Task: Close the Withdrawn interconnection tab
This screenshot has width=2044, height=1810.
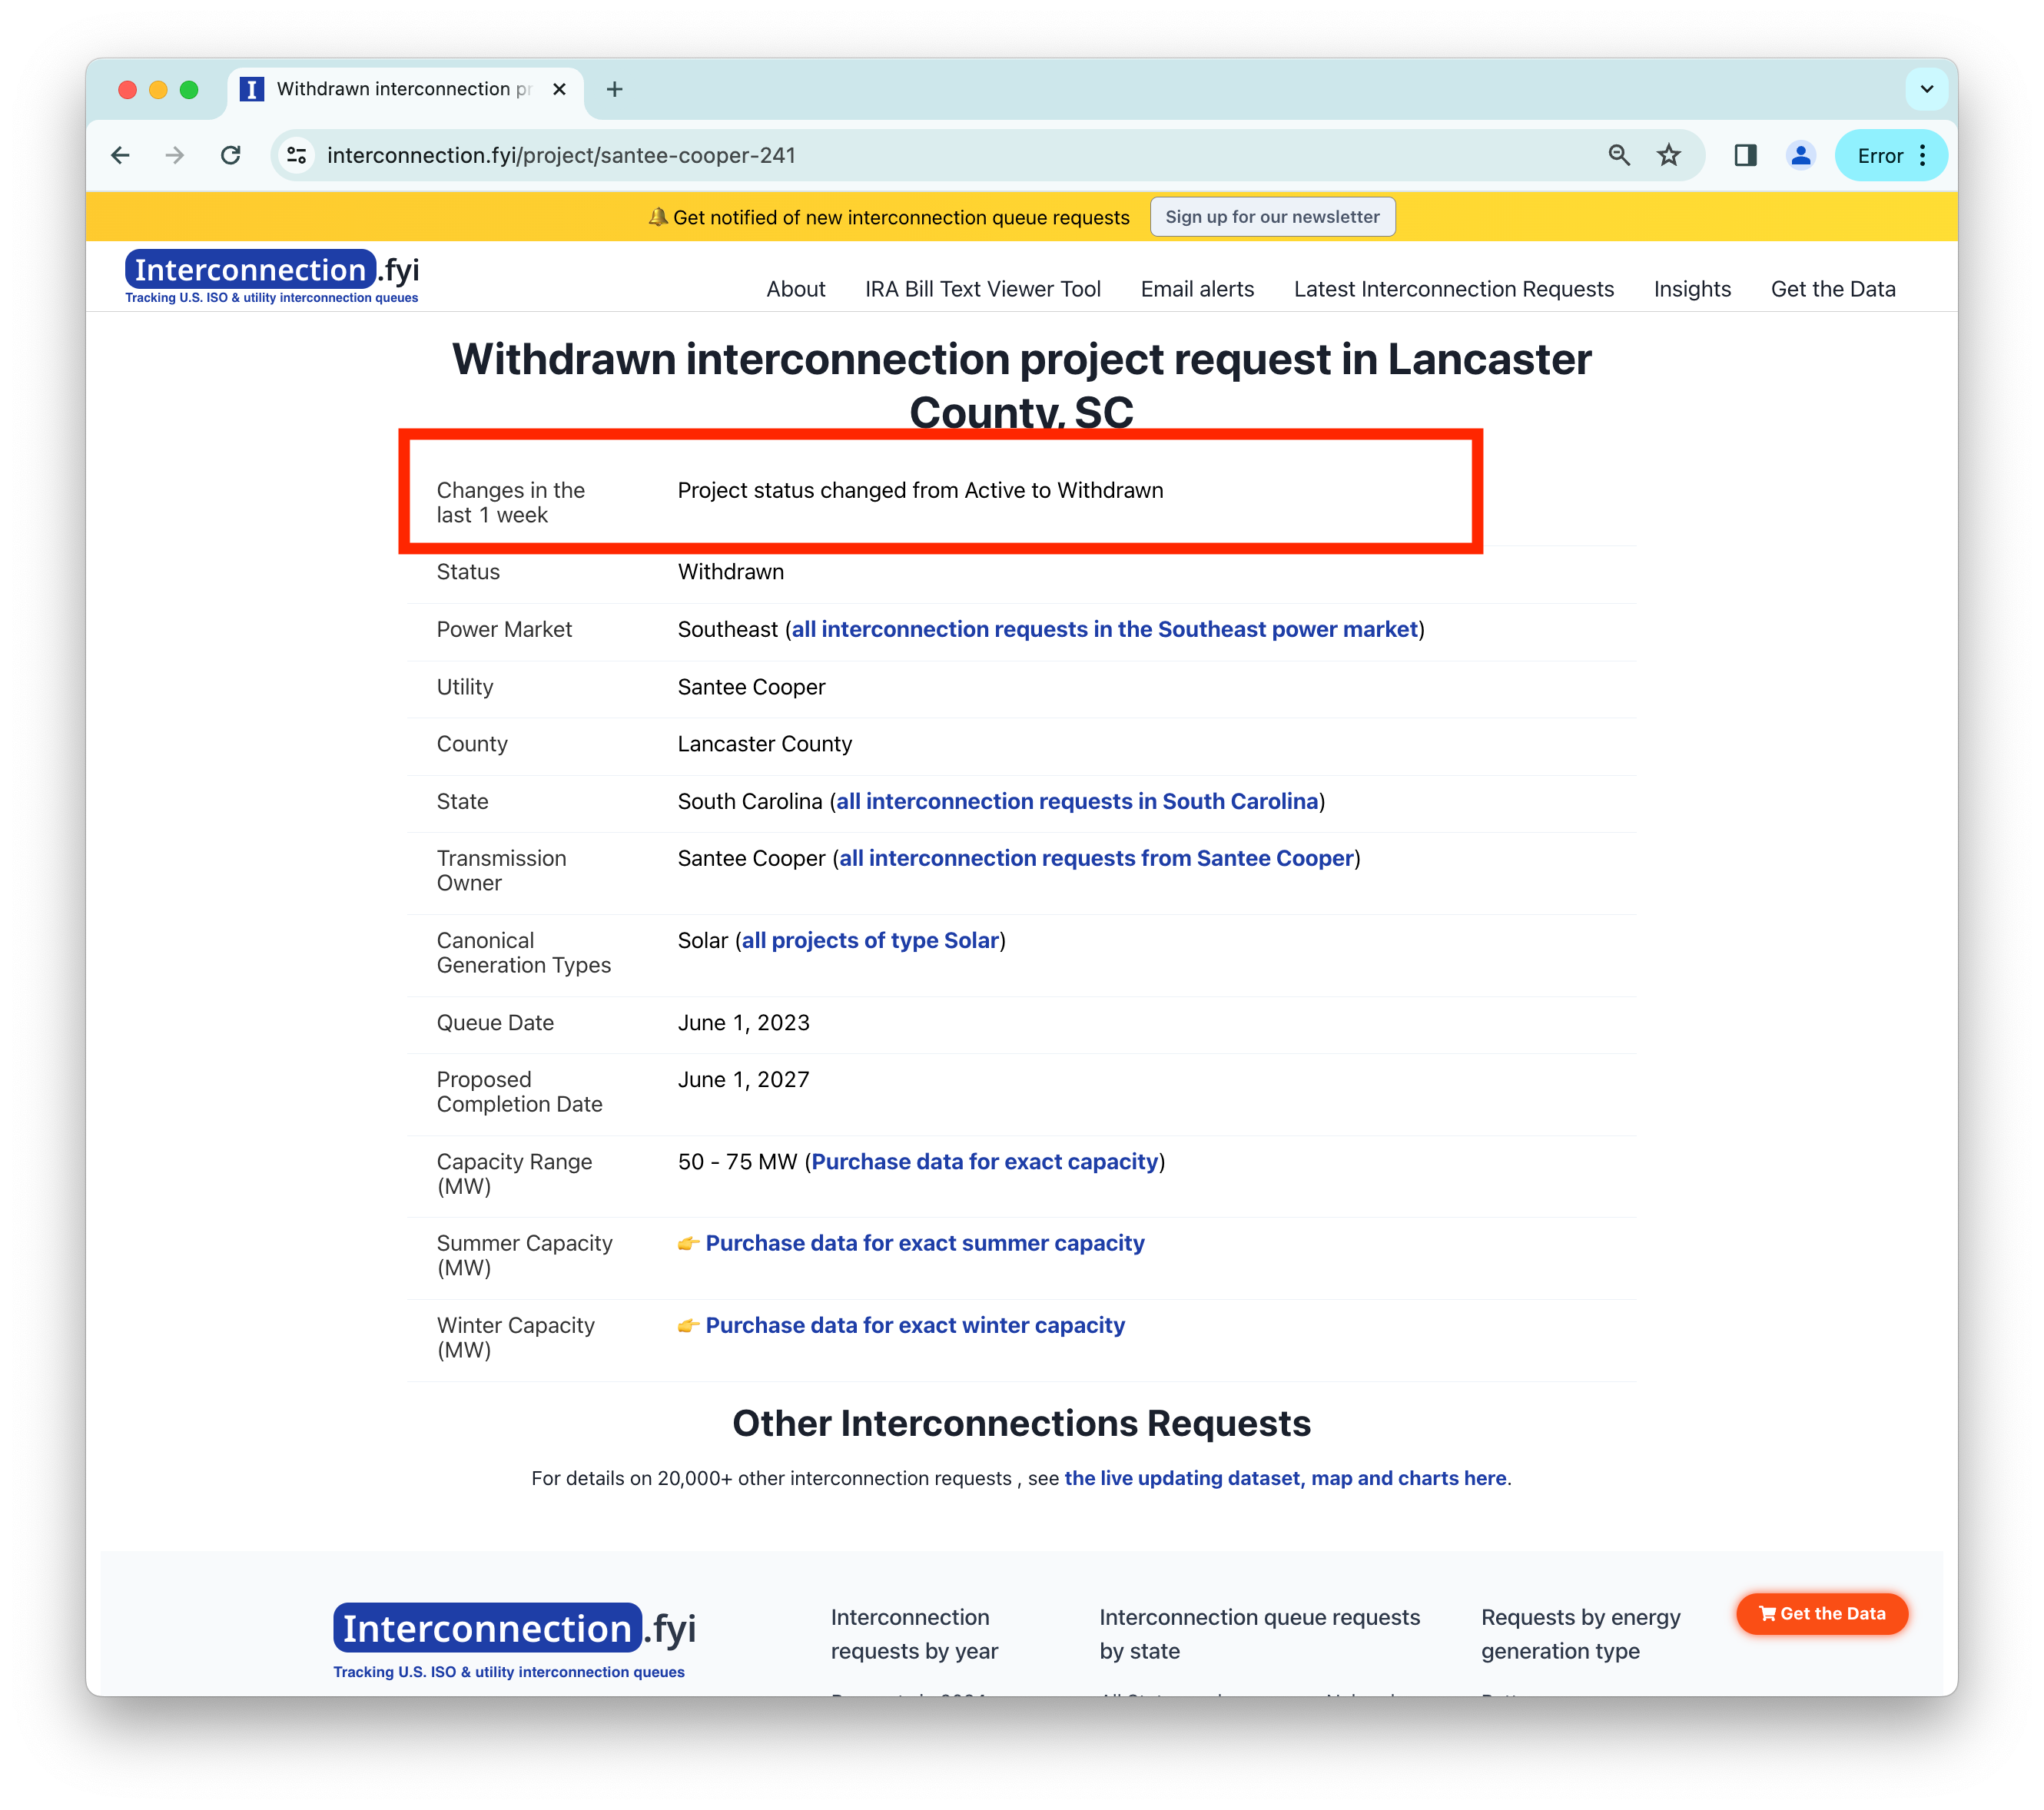Action: coord(559,89)
